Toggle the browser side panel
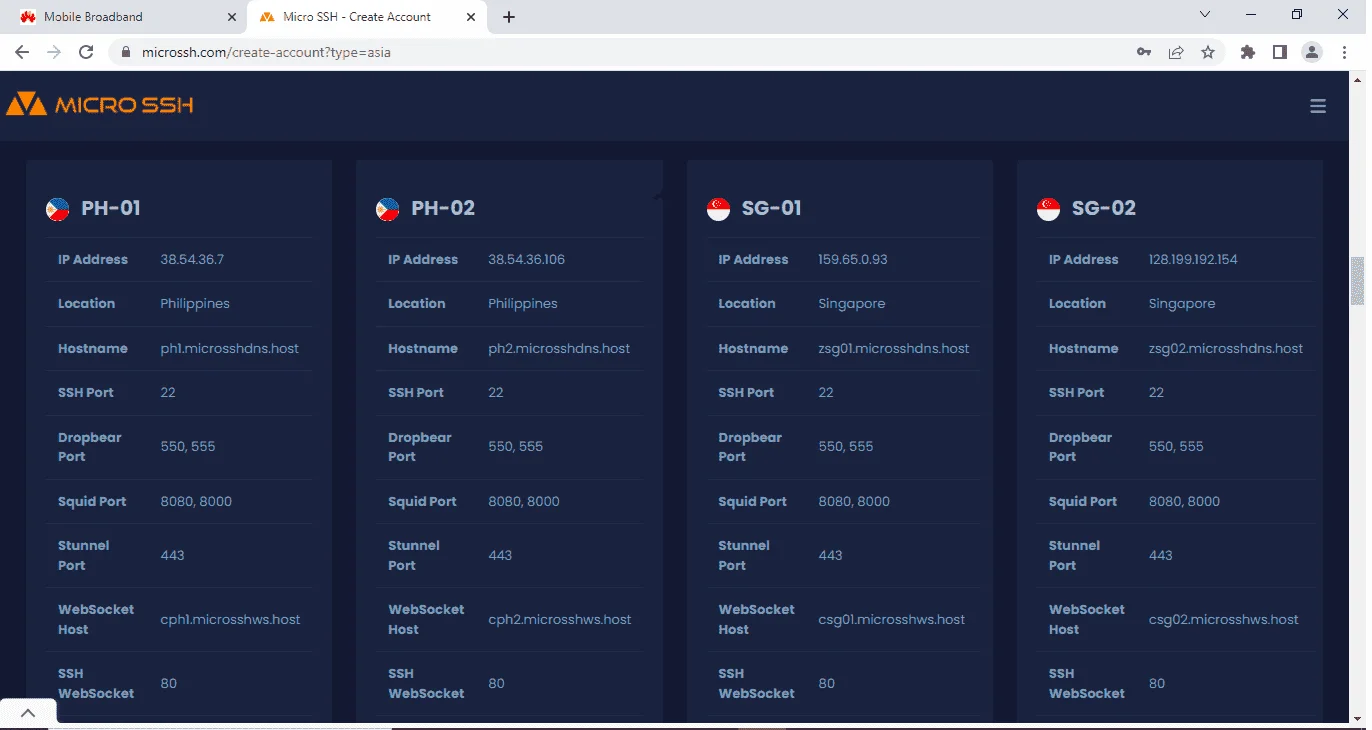This screenshot has height=730, width=1372. pyautogui.click(x=1279, y=52)
